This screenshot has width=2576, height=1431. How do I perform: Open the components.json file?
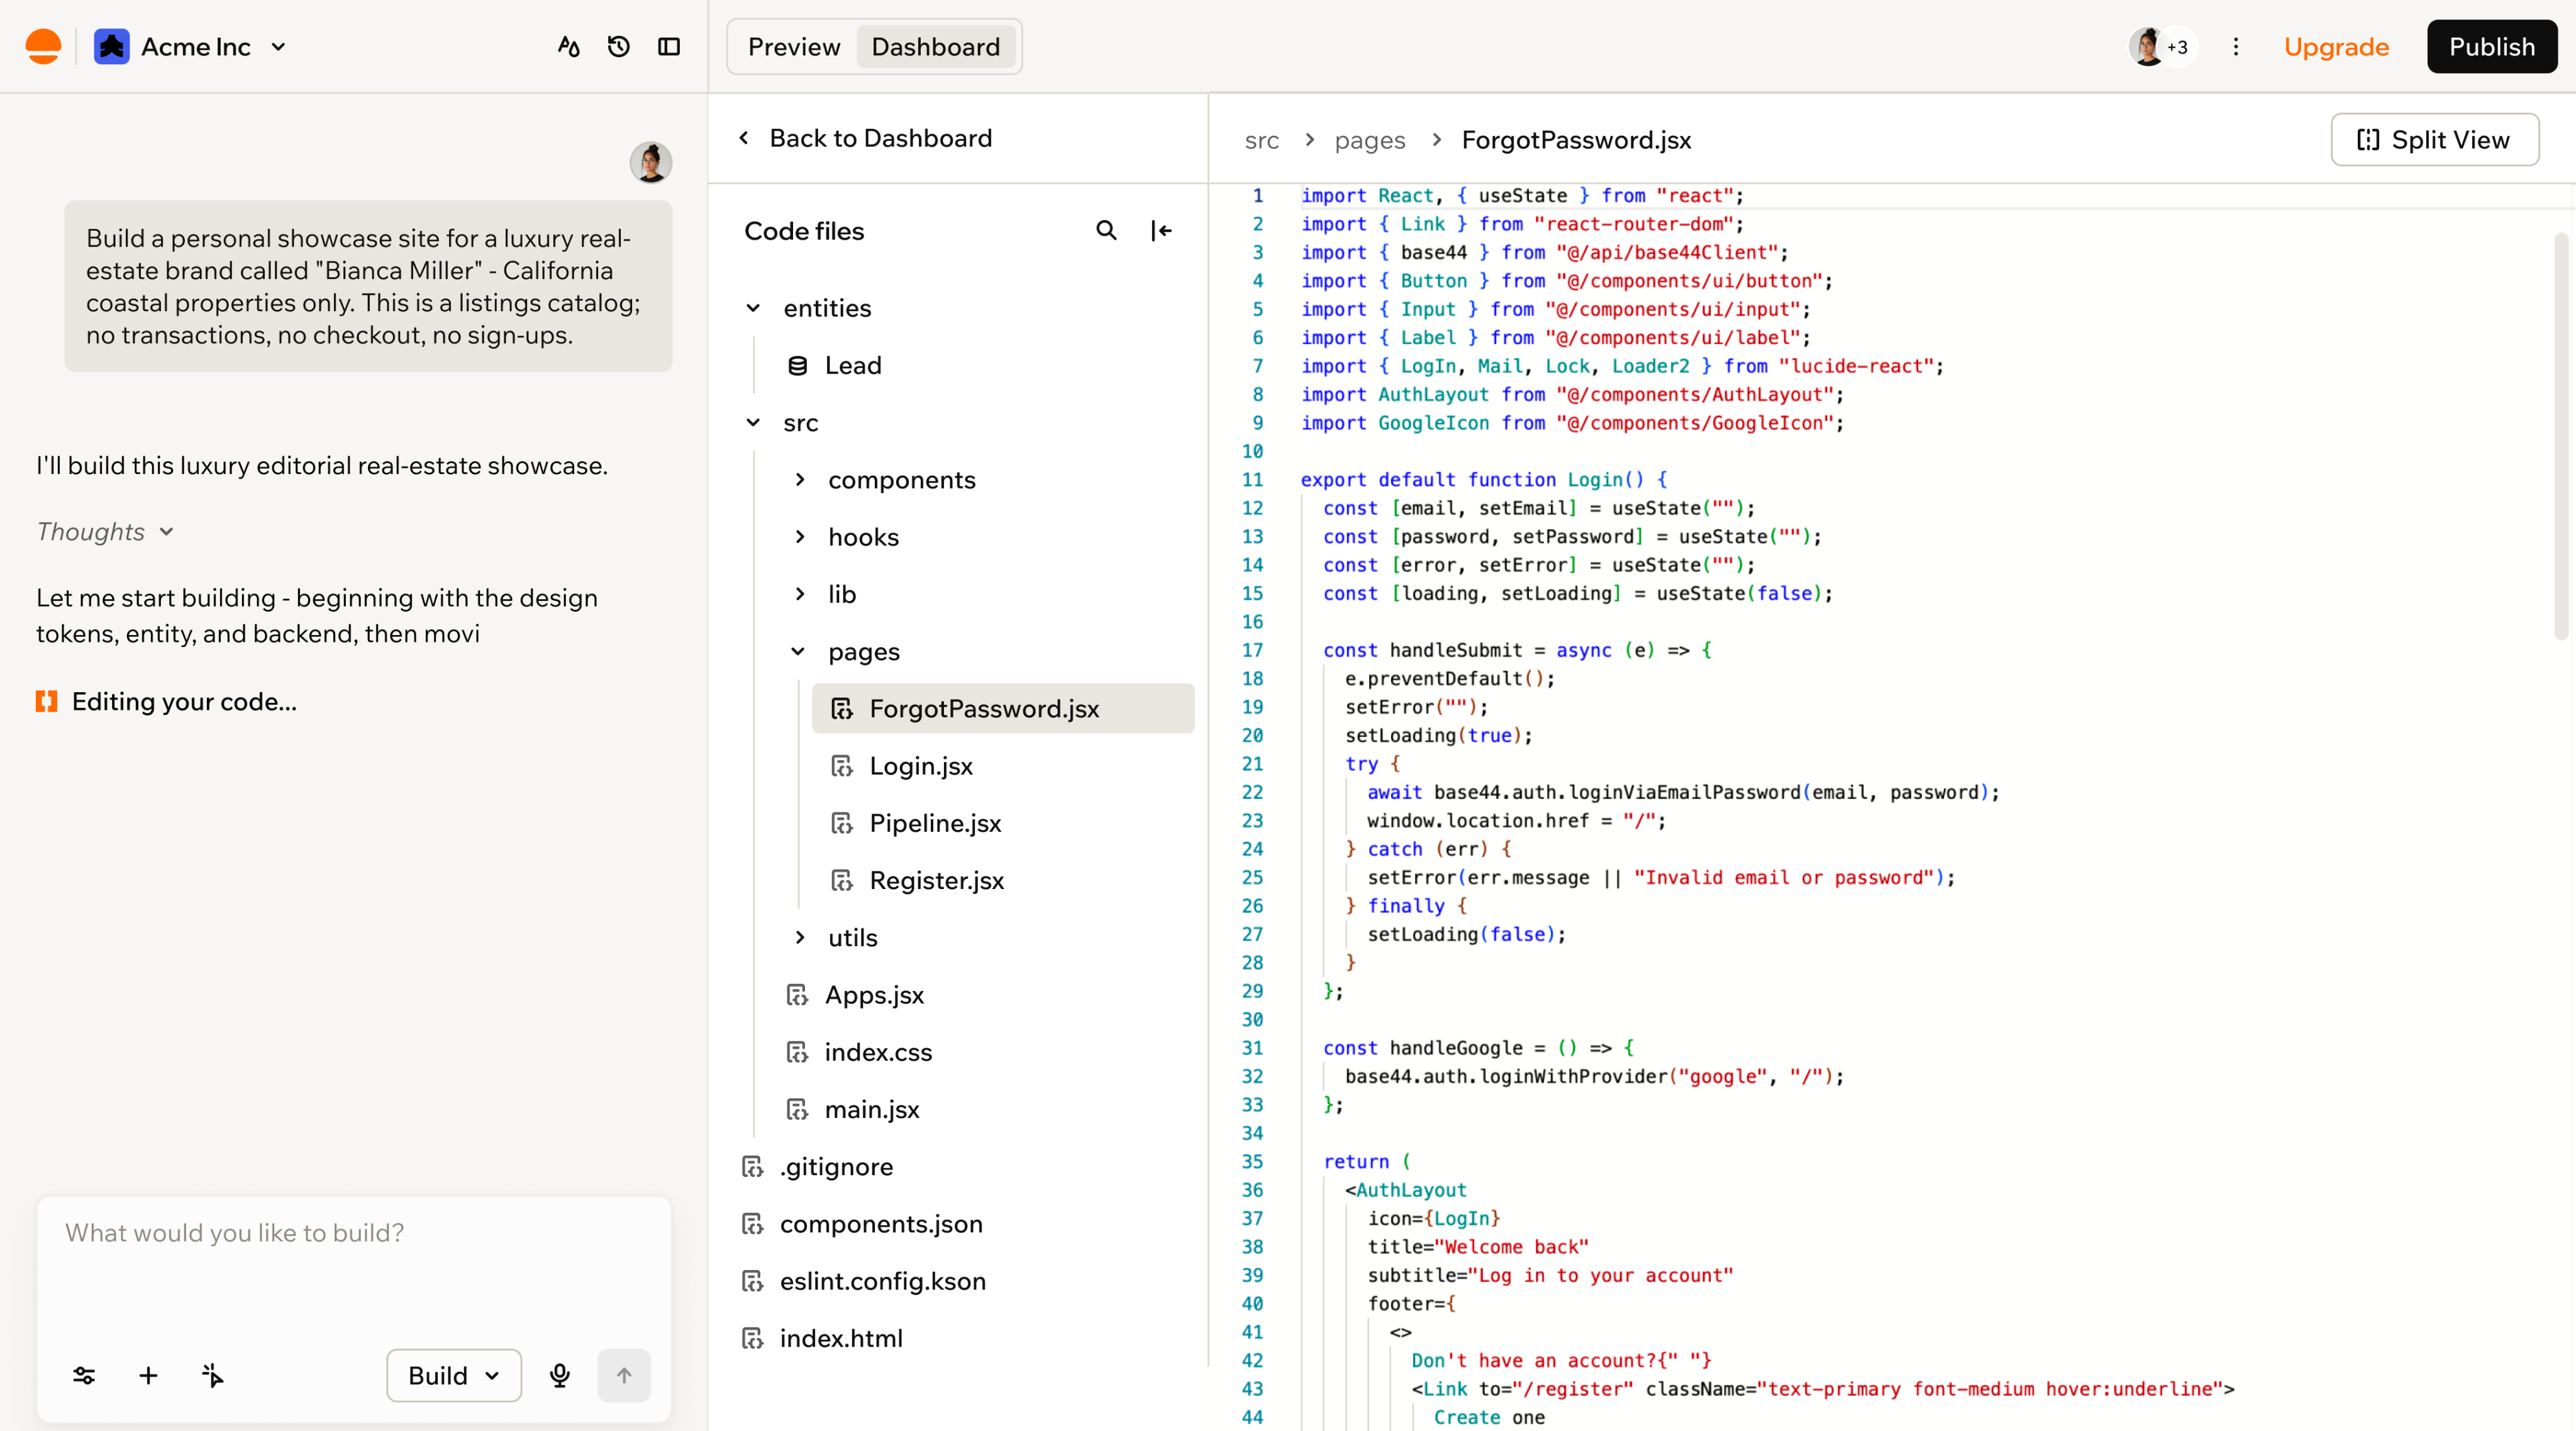tap(881, 1224)
